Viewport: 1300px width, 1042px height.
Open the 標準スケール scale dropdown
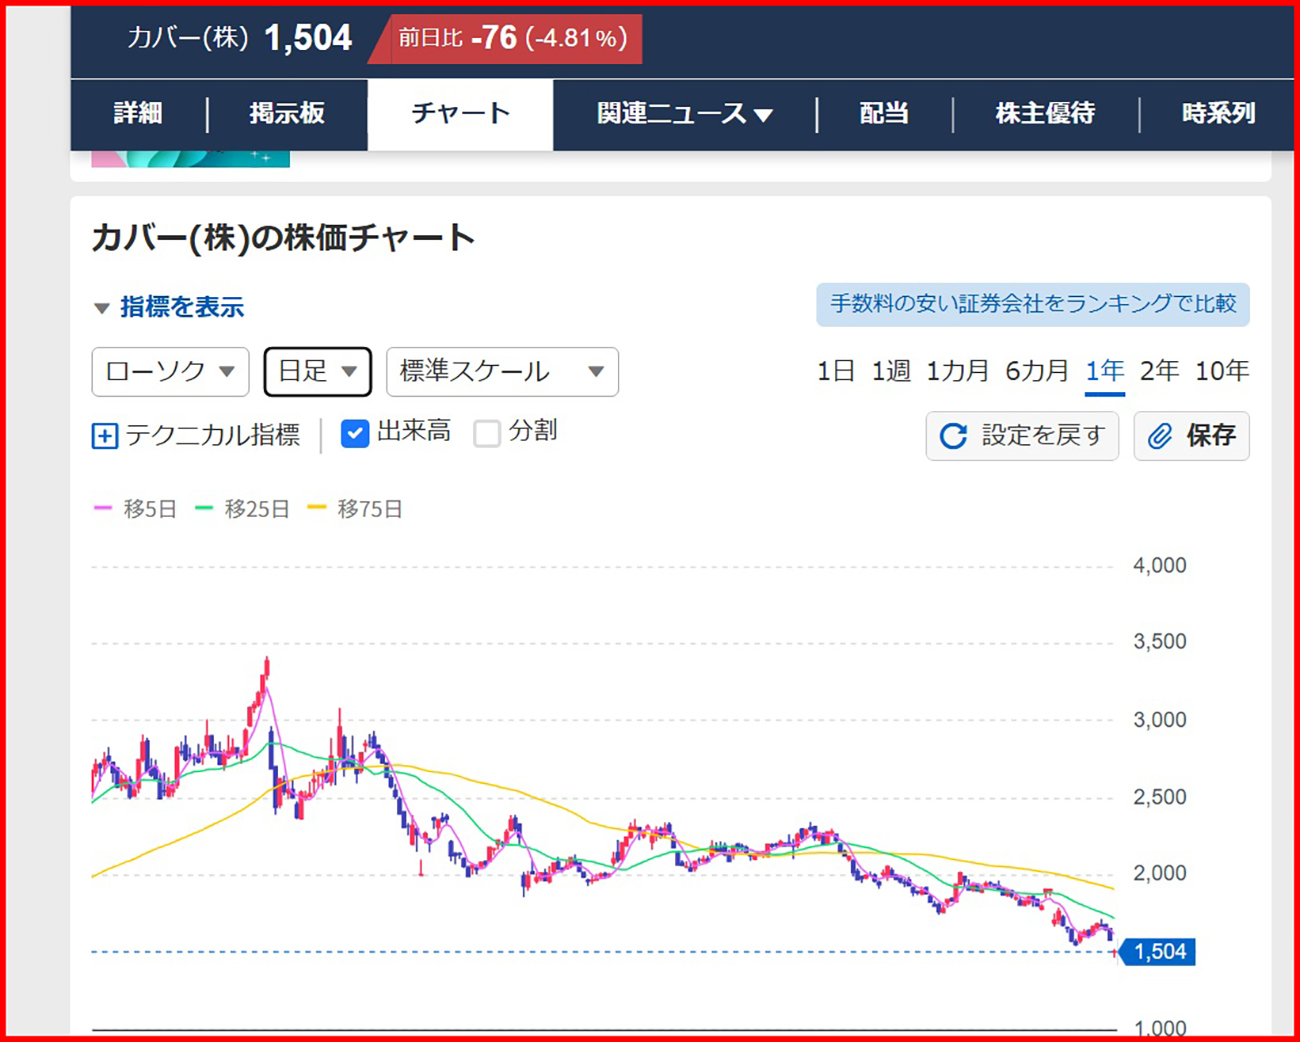502,372
